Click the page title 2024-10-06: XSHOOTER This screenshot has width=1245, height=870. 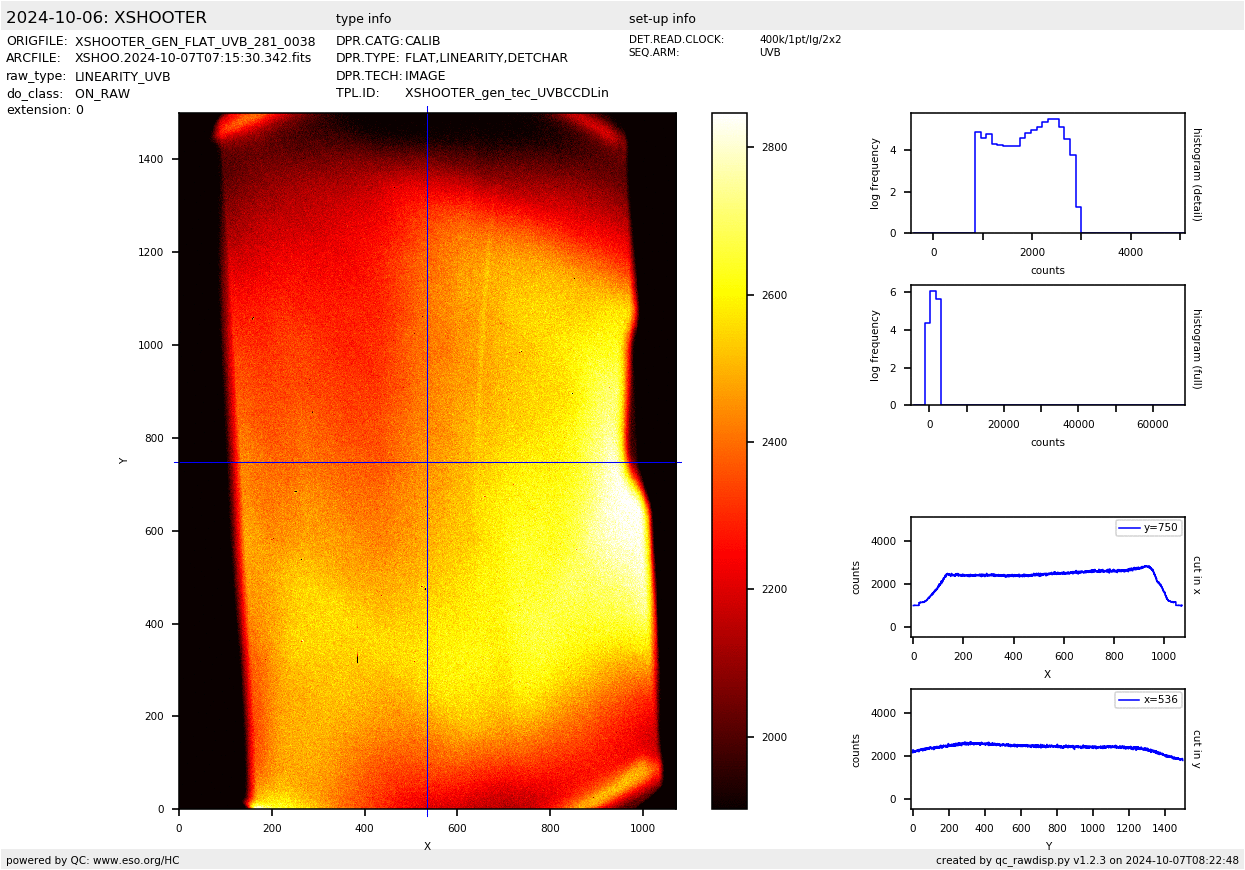(x=106, y=18)
